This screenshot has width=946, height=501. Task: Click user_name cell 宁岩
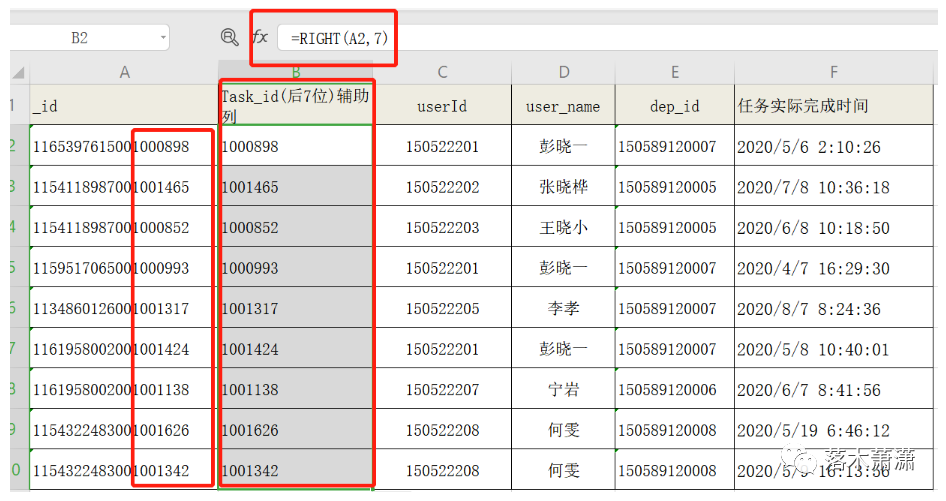(x=563, y=389)
